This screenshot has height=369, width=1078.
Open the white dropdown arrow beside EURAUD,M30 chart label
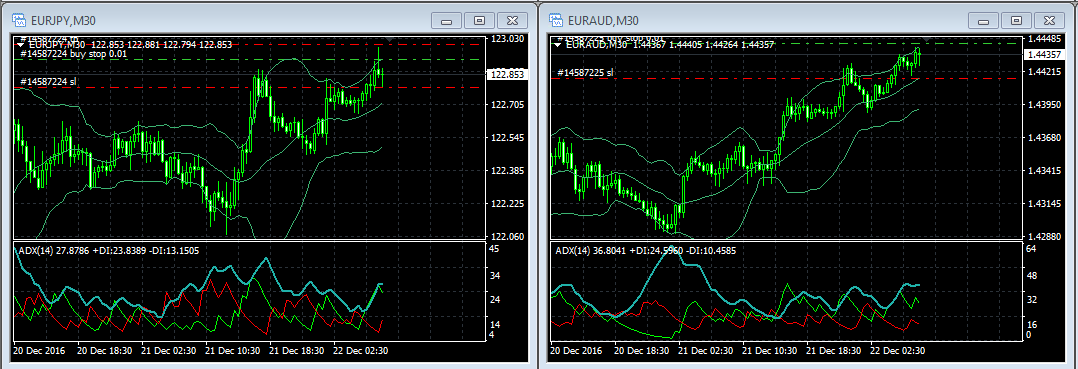(x=557, y=44)
